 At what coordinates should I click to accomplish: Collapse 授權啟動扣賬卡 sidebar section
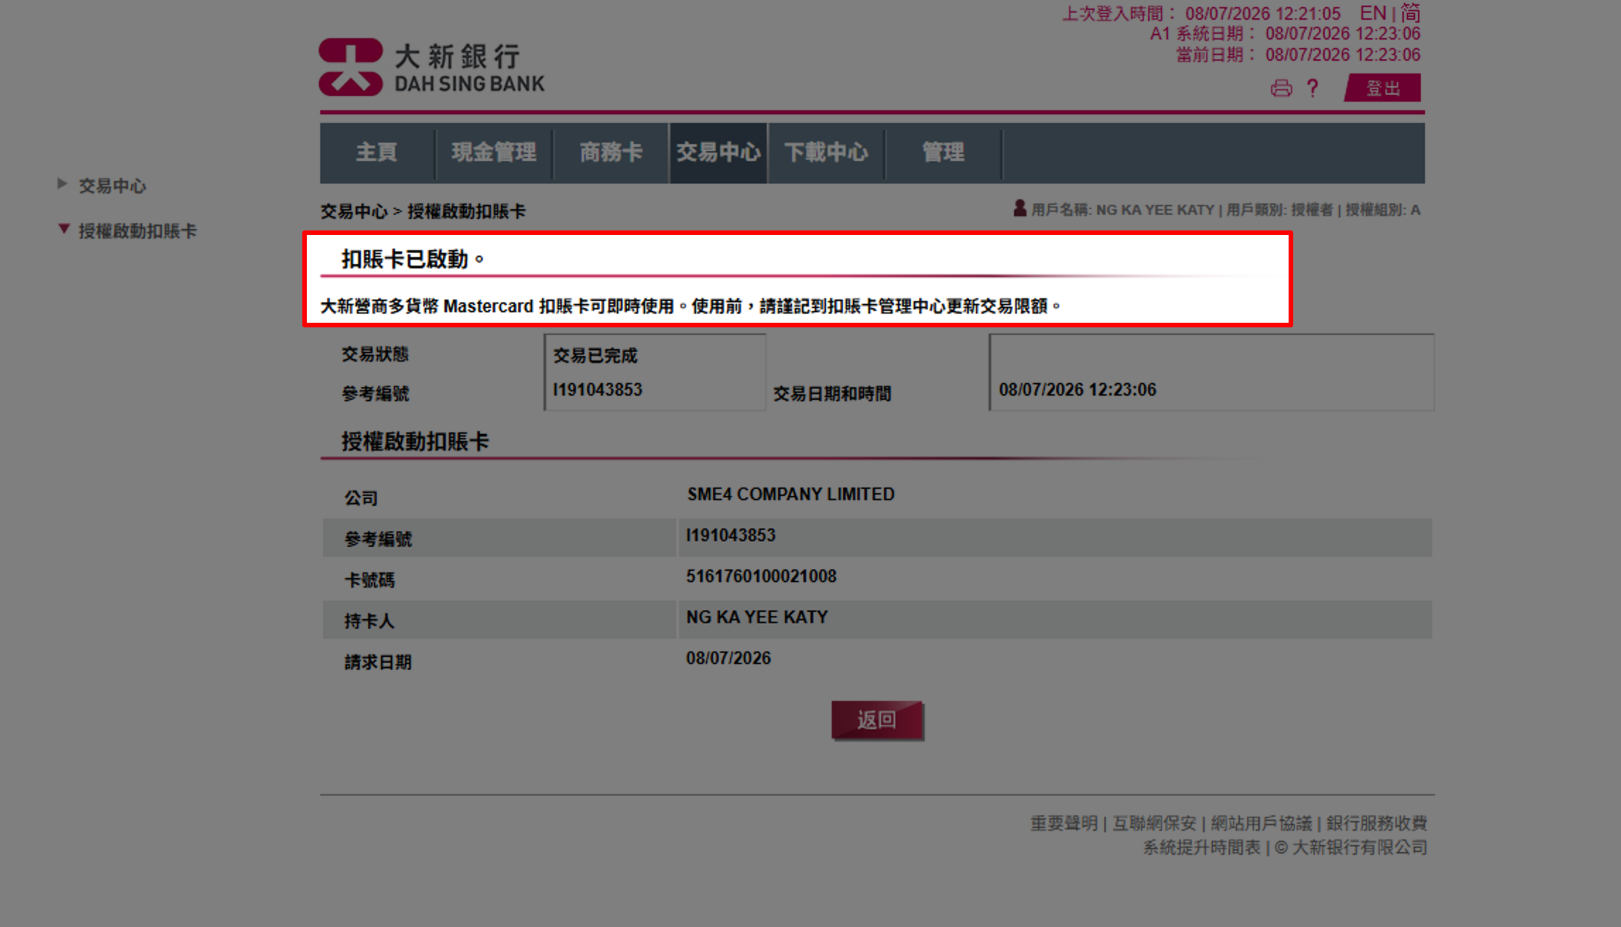click(x=64, y=230)
